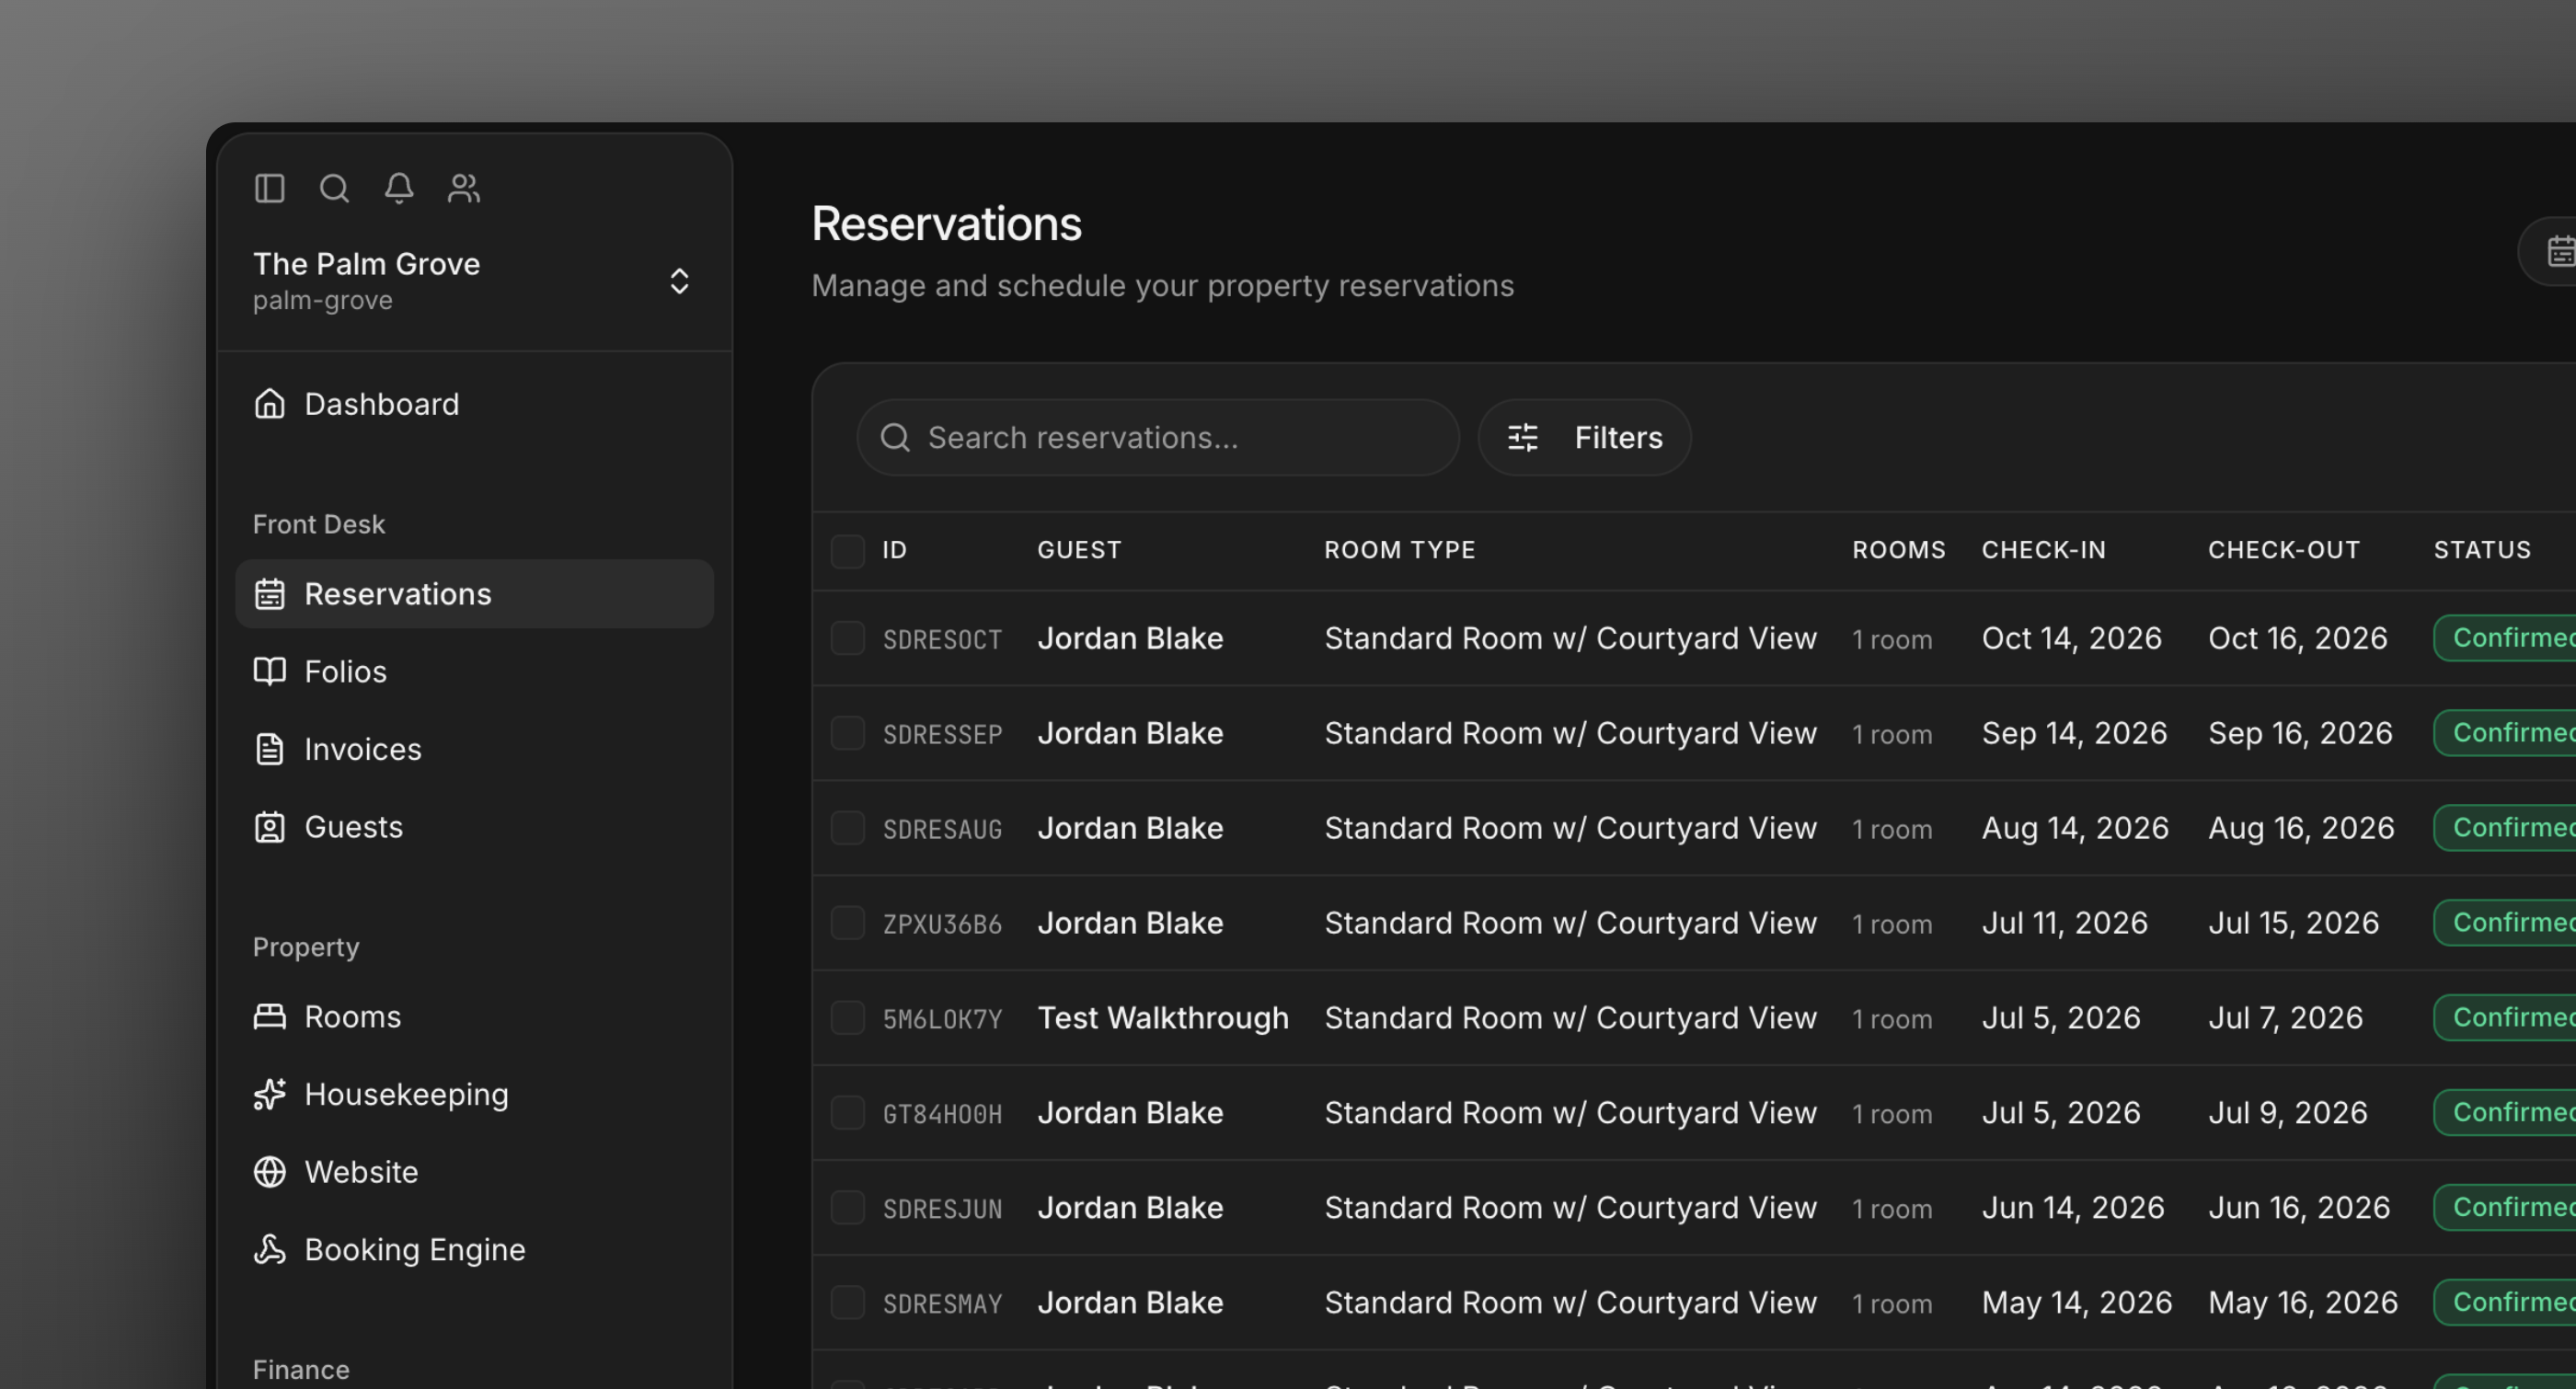2576x1389 pixels.
Task: Sort by the STATUS column header
Action: [x=2482, y=550]
